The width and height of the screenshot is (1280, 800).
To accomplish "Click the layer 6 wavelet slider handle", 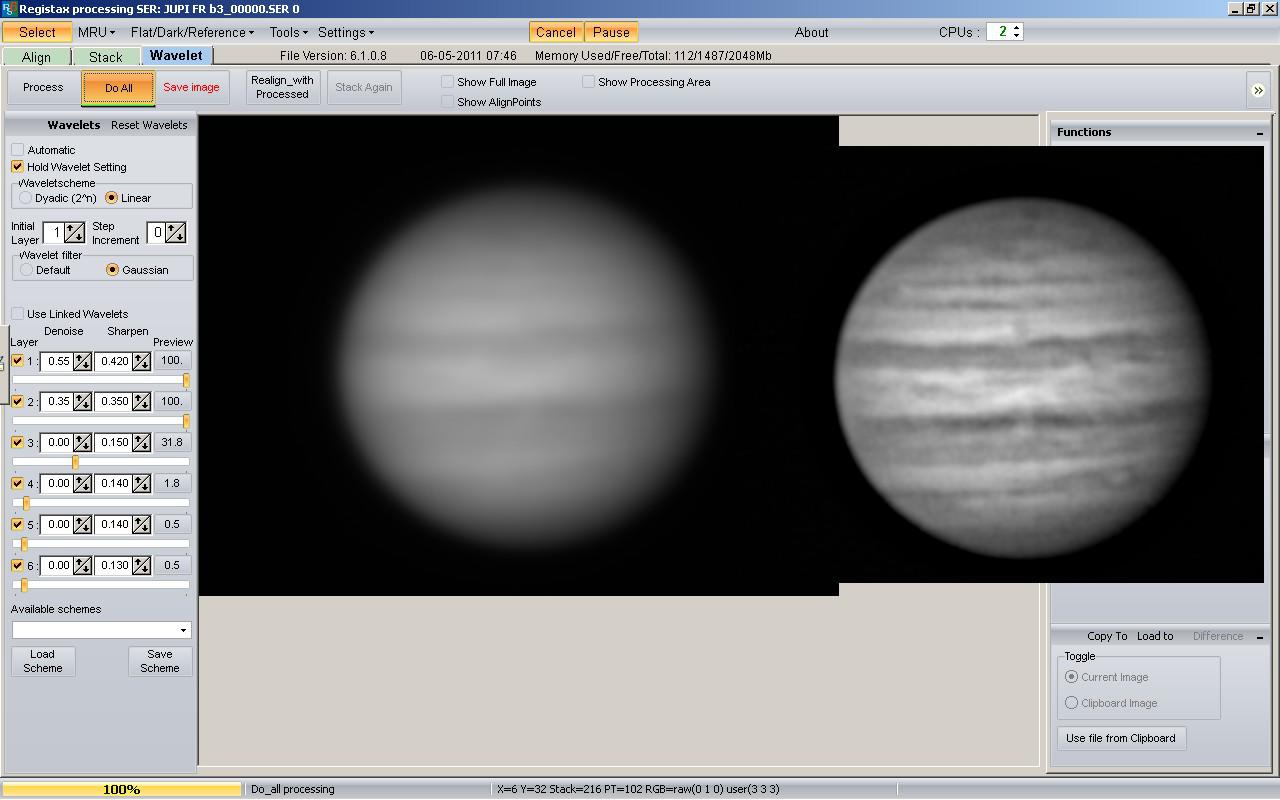I will point(24,585).
